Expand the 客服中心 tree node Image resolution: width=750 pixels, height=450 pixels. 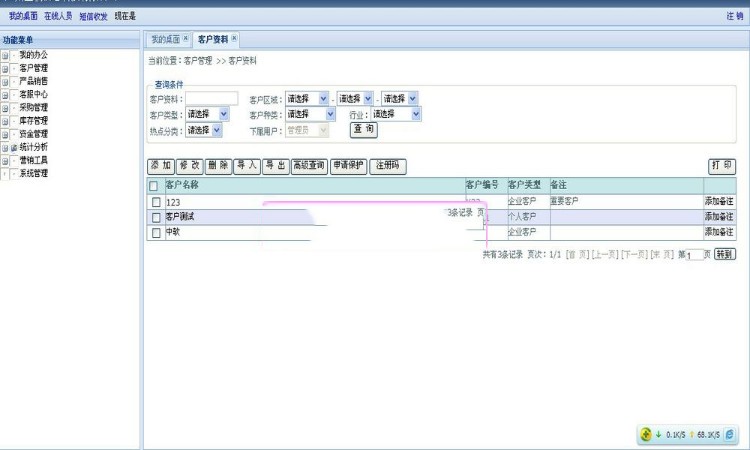pyautogui.click(x=5, y=95)
